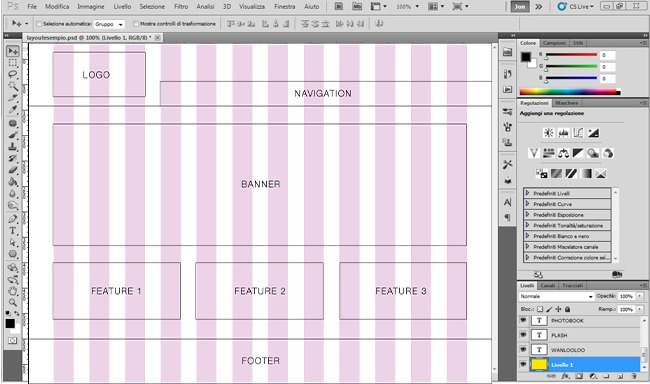Add a Photo Filter adjustment

click(593, 153)
